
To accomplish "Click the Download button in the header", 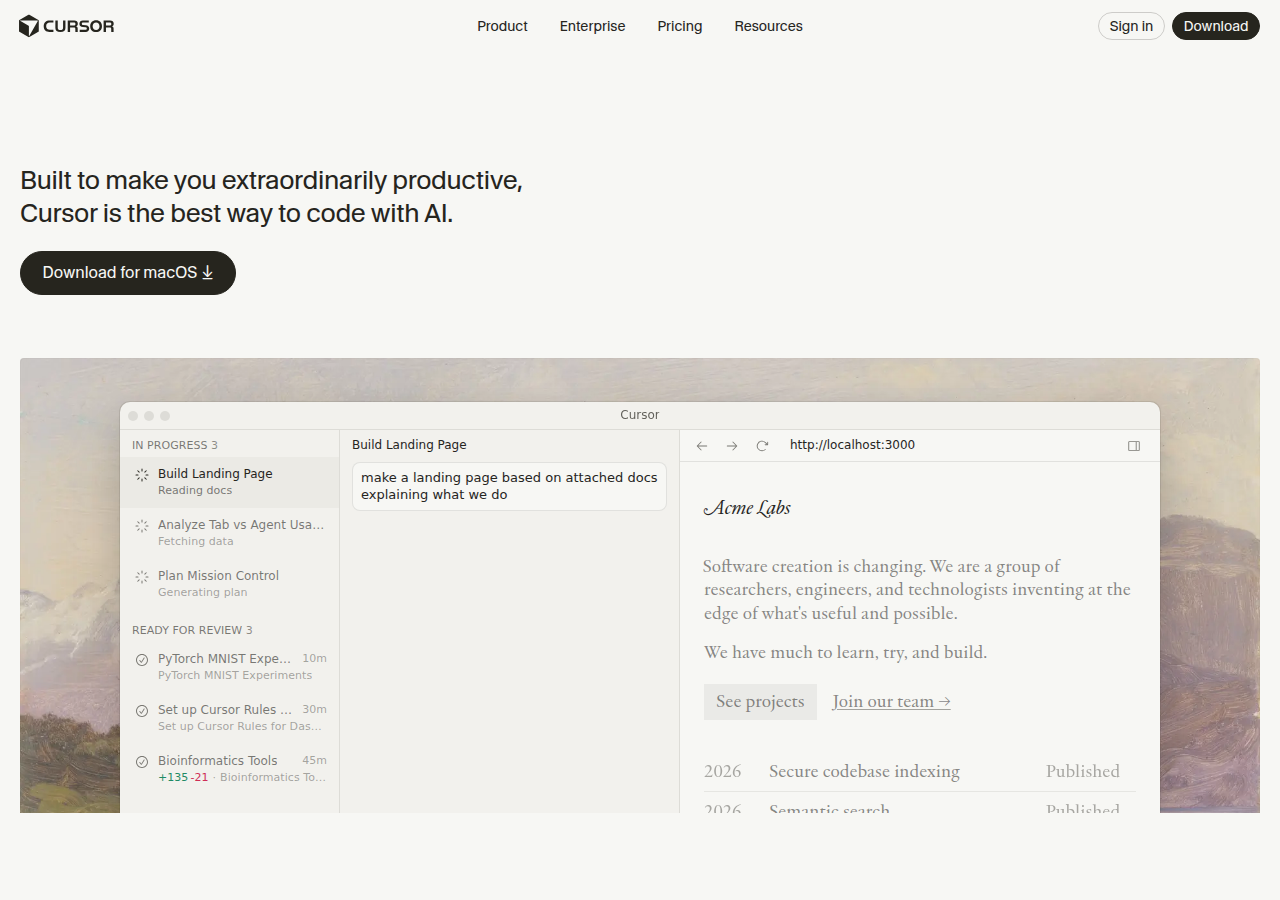I will tap(1216, 26).
